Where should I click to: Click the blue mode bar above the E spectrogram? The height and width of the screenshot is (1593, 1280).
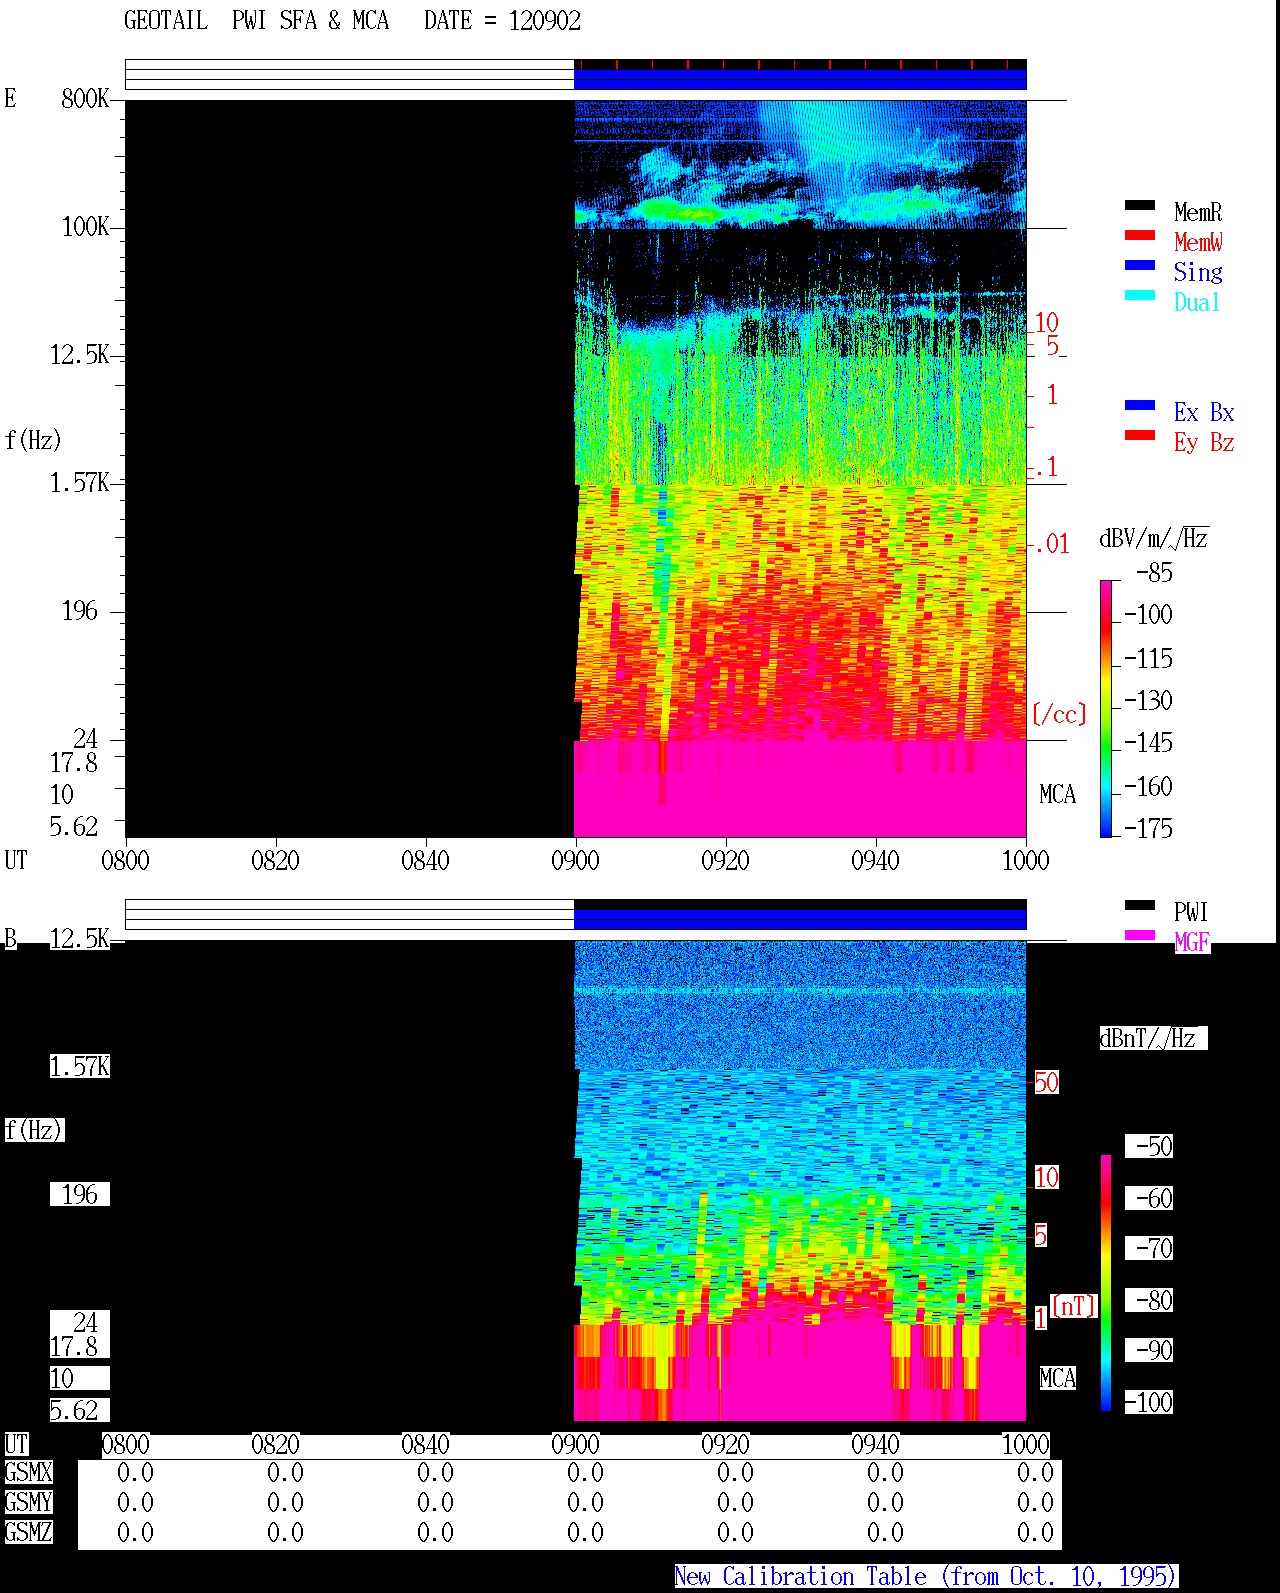800,79
